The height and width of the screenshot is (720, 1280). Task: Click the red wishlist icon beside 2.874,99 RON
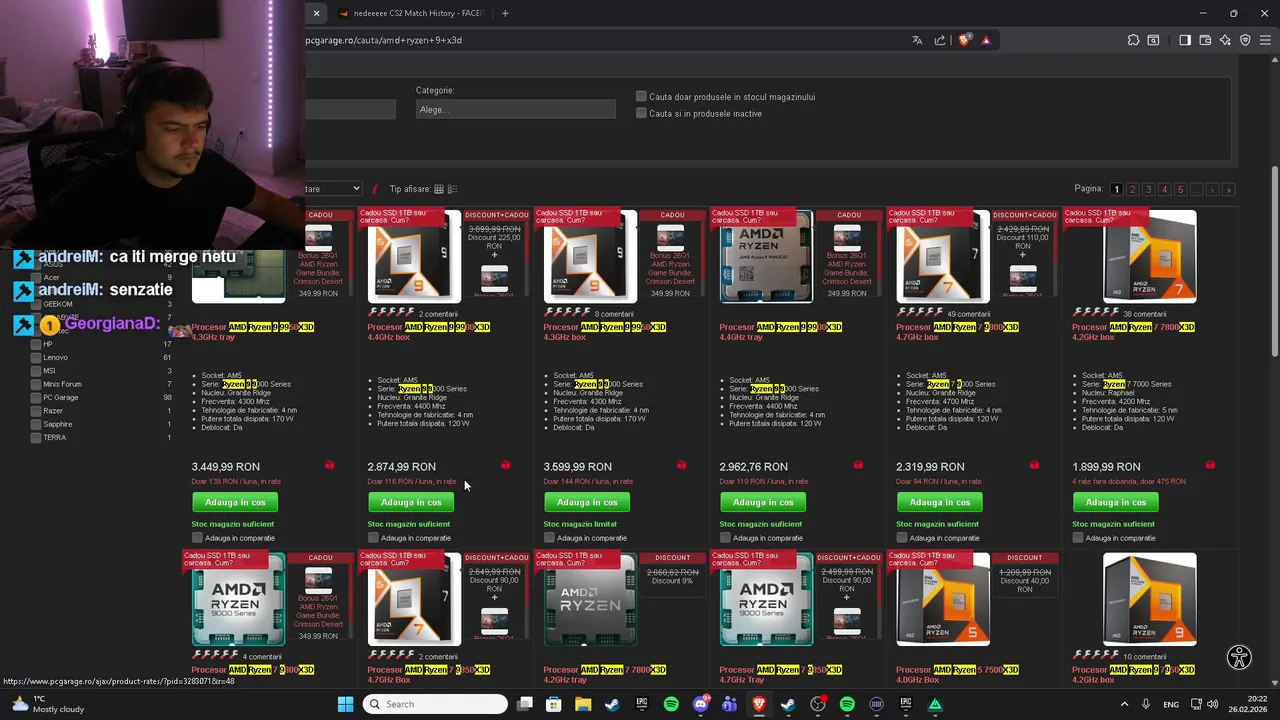(x=505, y=465)
